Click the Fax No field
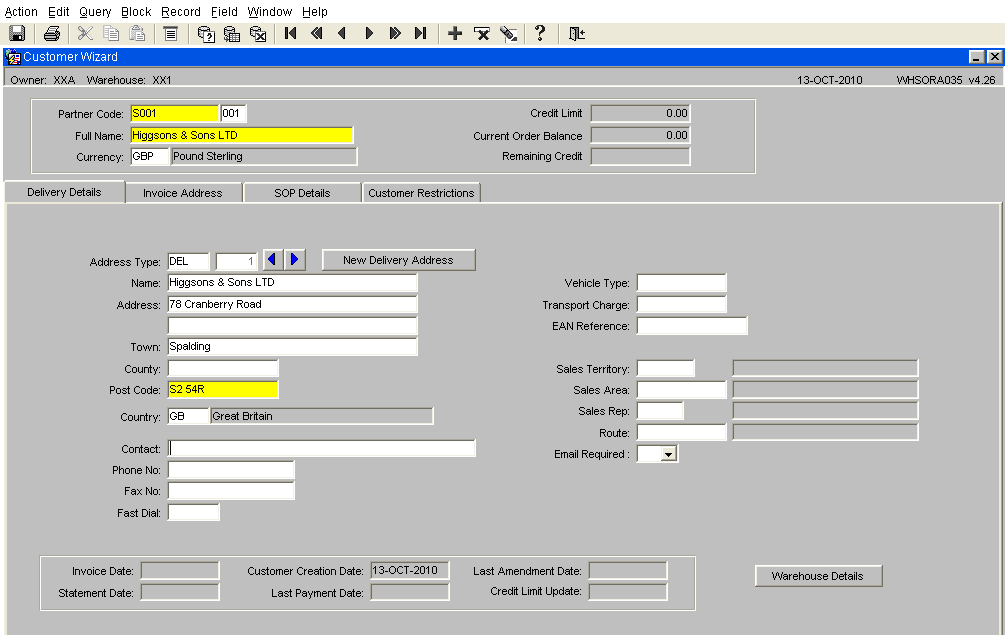 point(231,491)
